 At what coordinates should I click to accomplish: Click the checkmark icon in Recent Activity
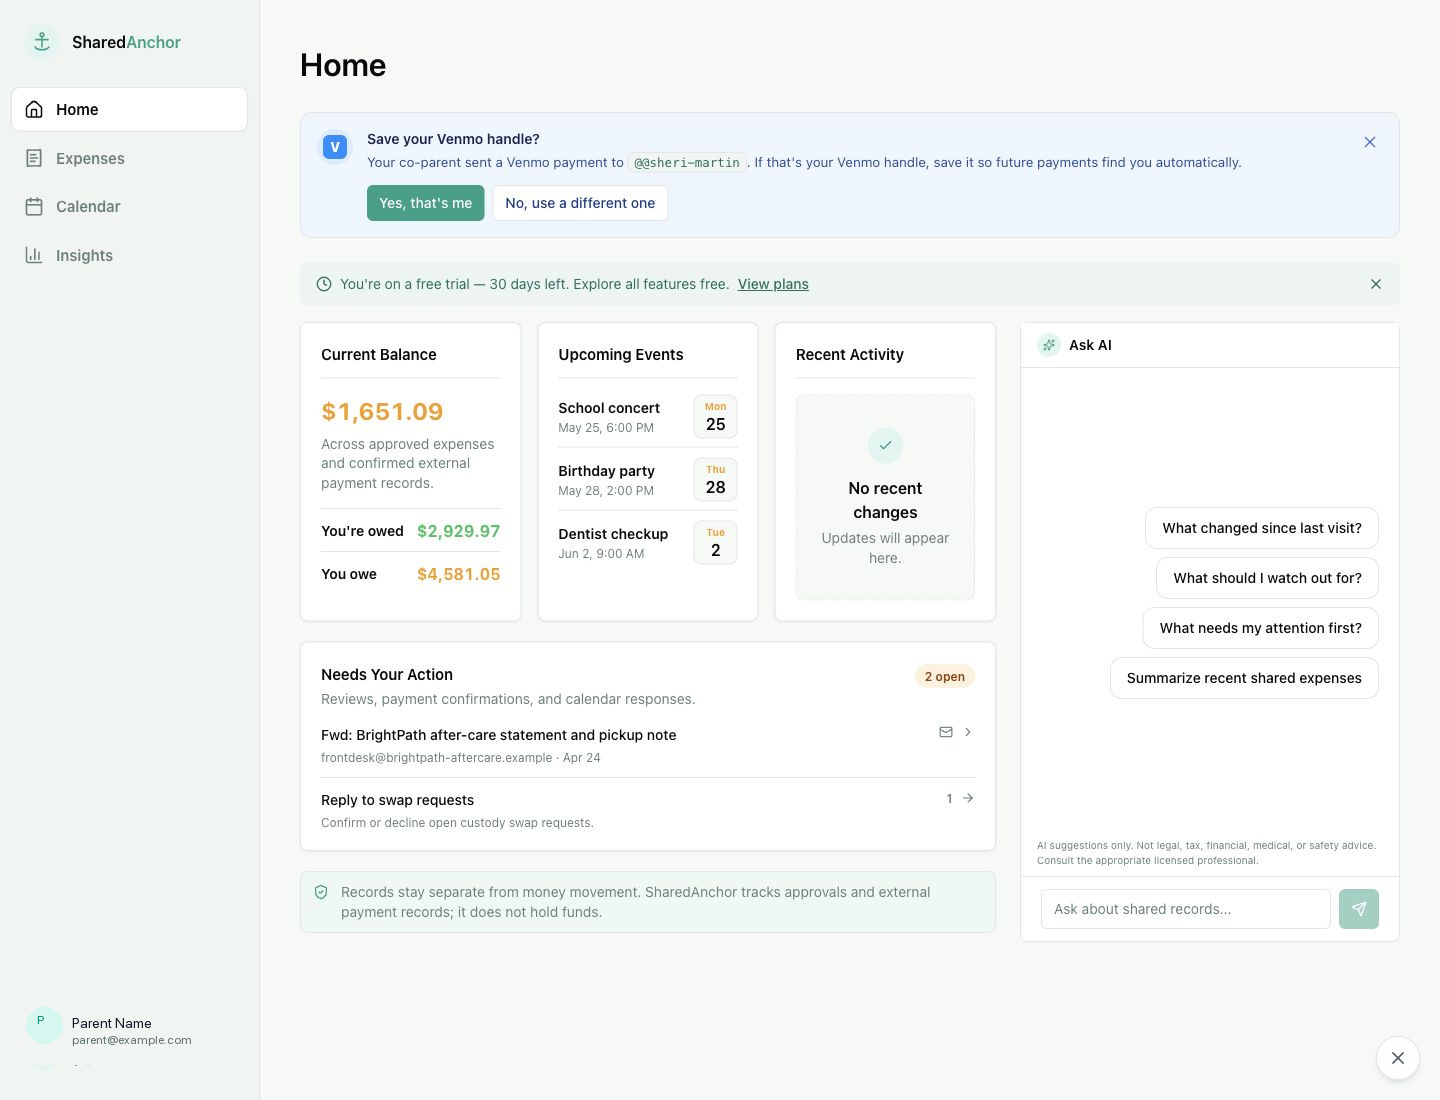(885, 445)
